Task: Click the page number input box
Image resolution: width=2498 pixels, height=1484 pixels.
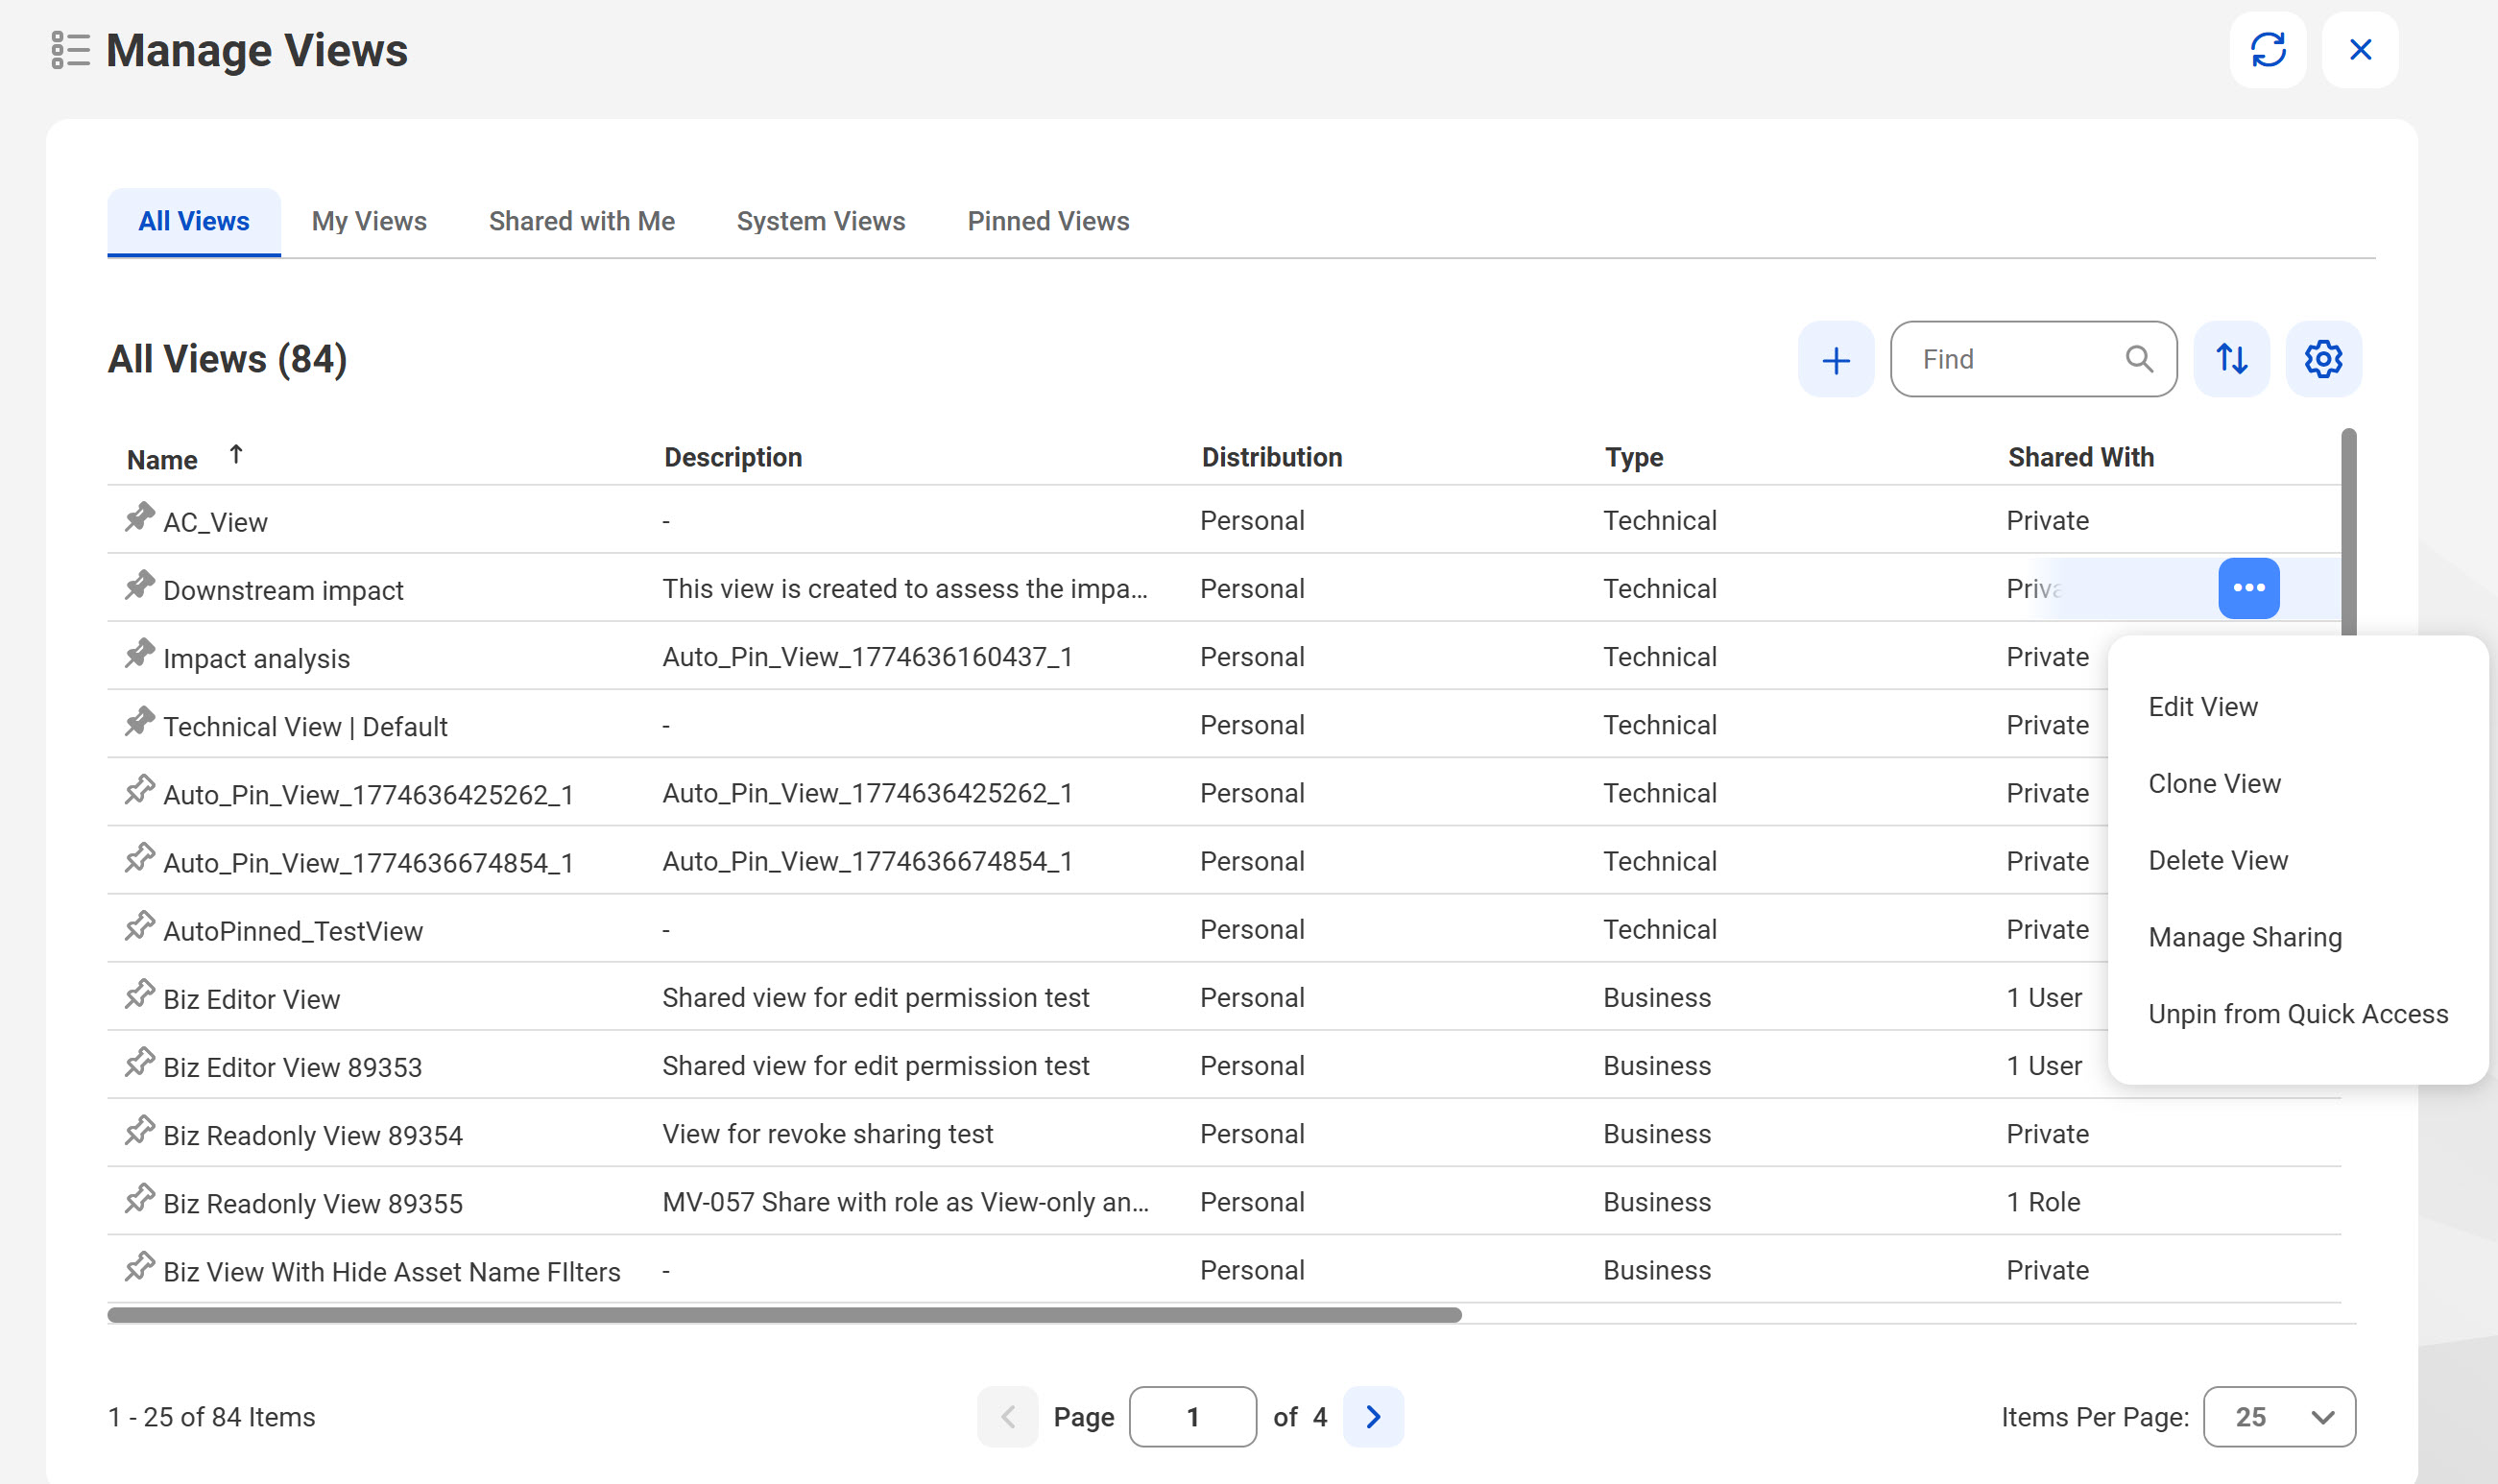Action: [1193, 1417]
